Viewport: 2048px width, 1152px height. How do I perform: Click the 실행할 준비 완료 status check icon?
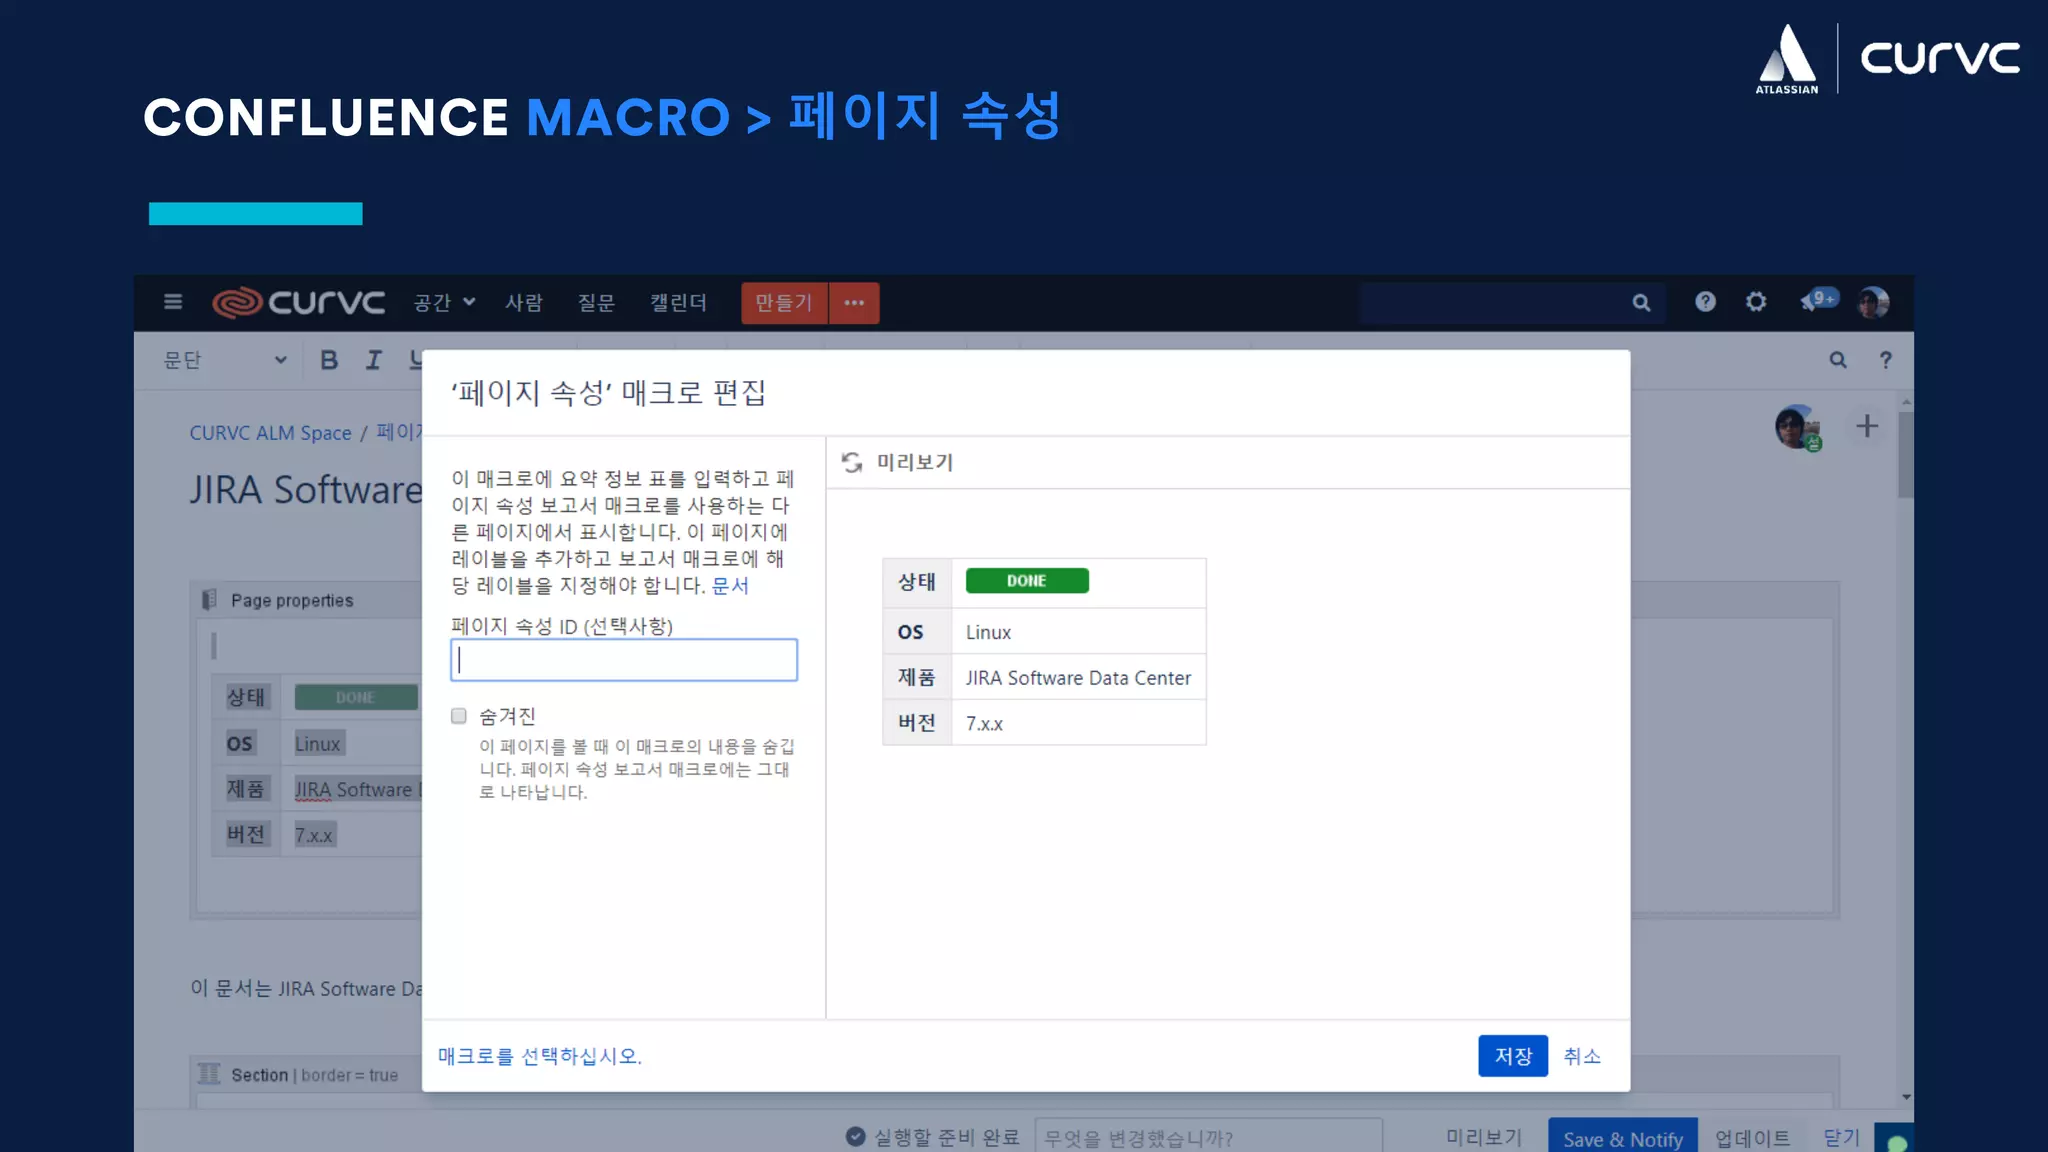[855, 1136]
